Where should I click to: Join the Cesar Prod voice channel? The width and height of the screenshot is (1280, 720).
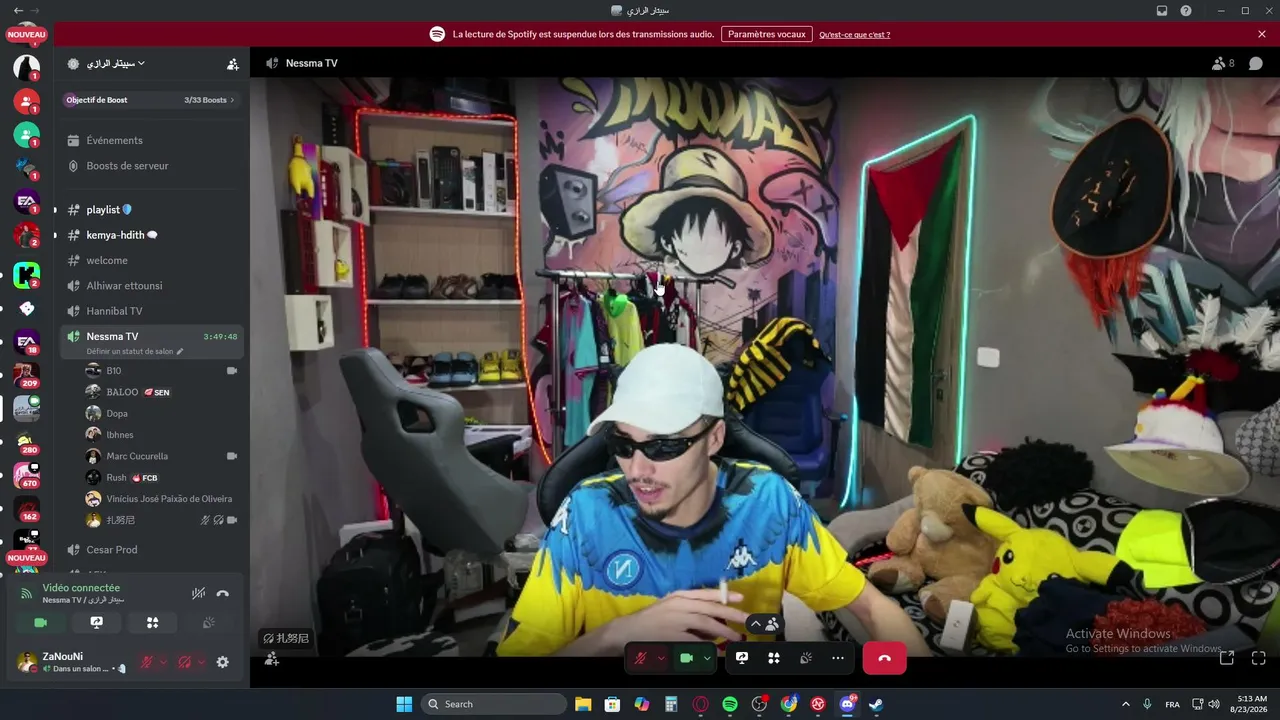pyautogui.click(x=152, y=550)
